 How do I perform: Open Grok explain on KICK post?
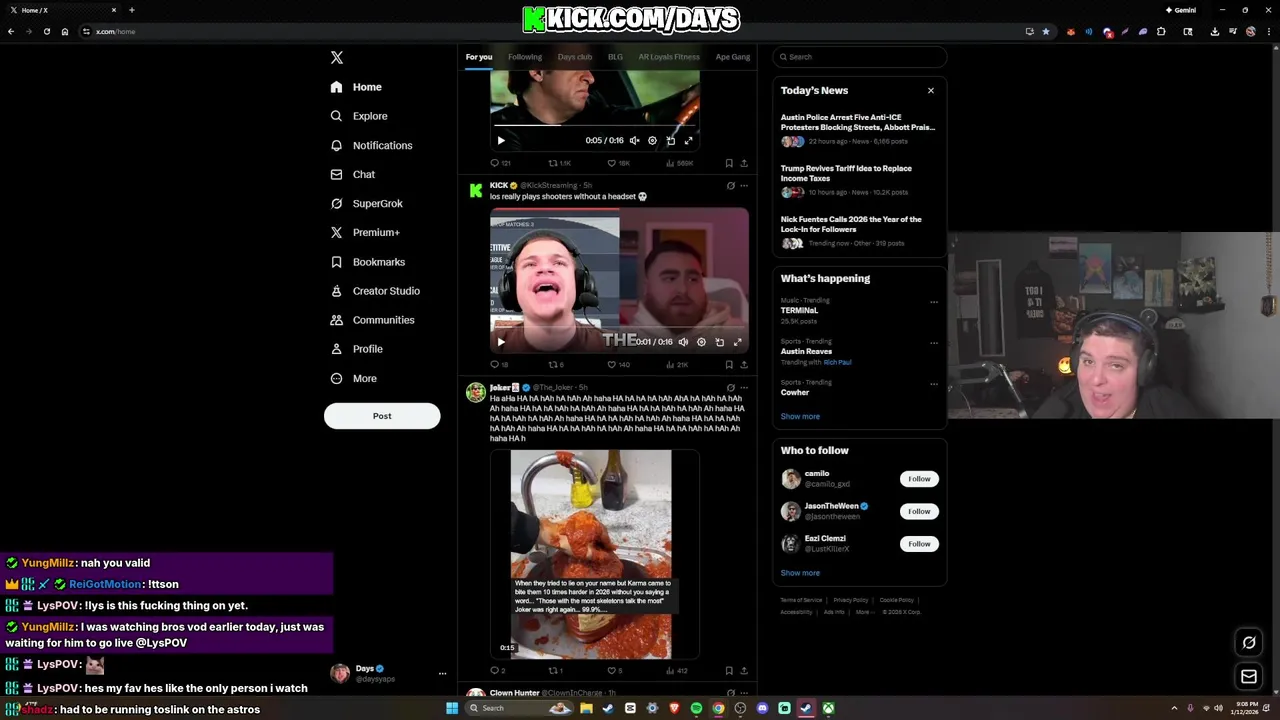pos(730,186)
